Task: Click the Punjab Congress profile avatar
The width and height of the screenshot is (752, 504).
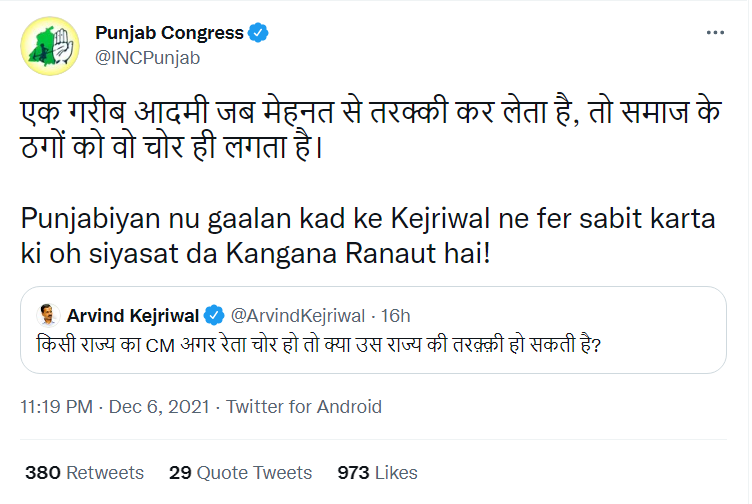Action: pyautogui.click(x=49, y=45)
